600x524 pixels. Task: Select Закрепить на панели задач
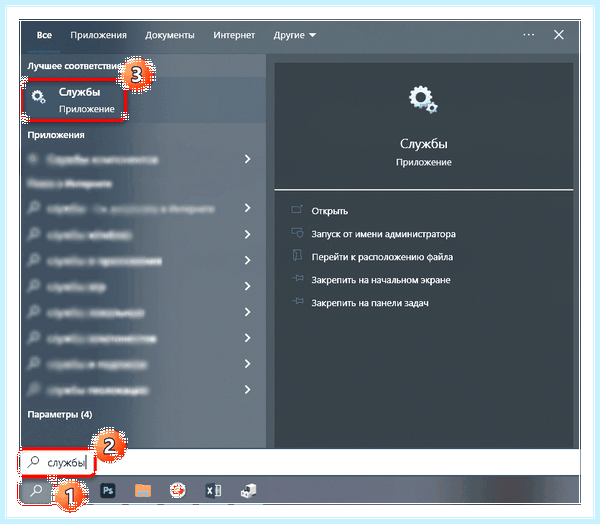point(370,303)
